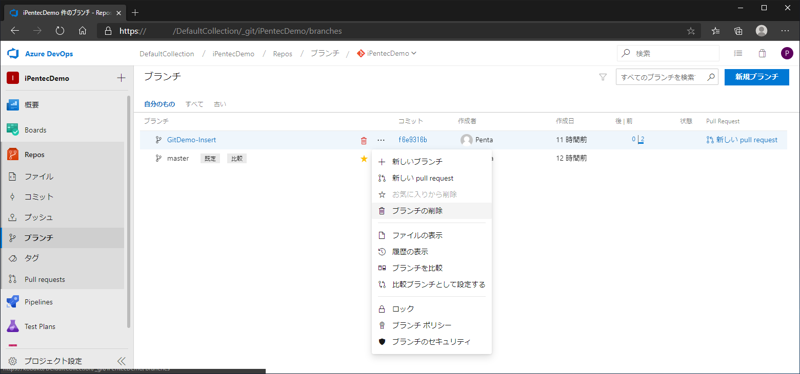Click the red trash icon on GitDemo-Insert row

pyautogui.click(x=364, y=140)
